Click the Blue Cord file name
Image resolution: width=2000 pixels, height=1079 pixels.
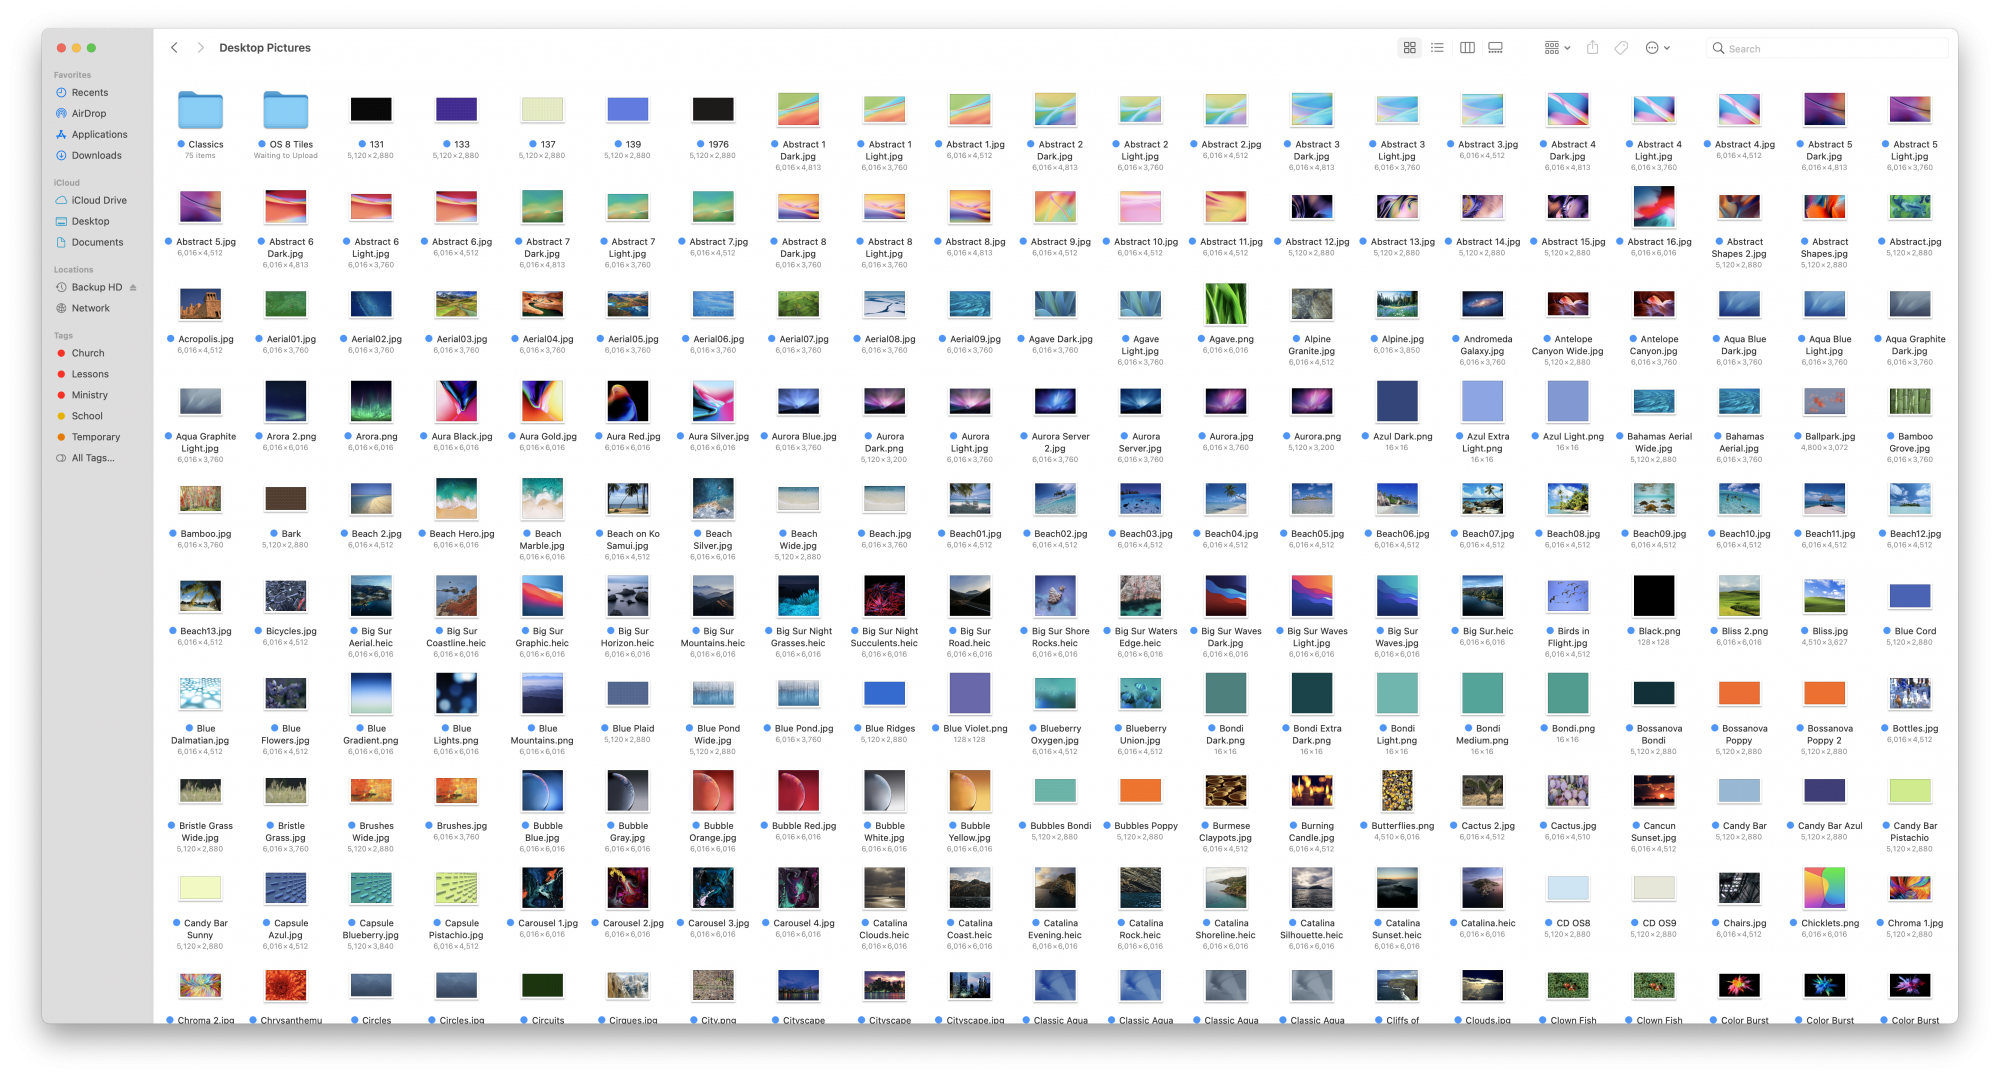[1916, 632]
